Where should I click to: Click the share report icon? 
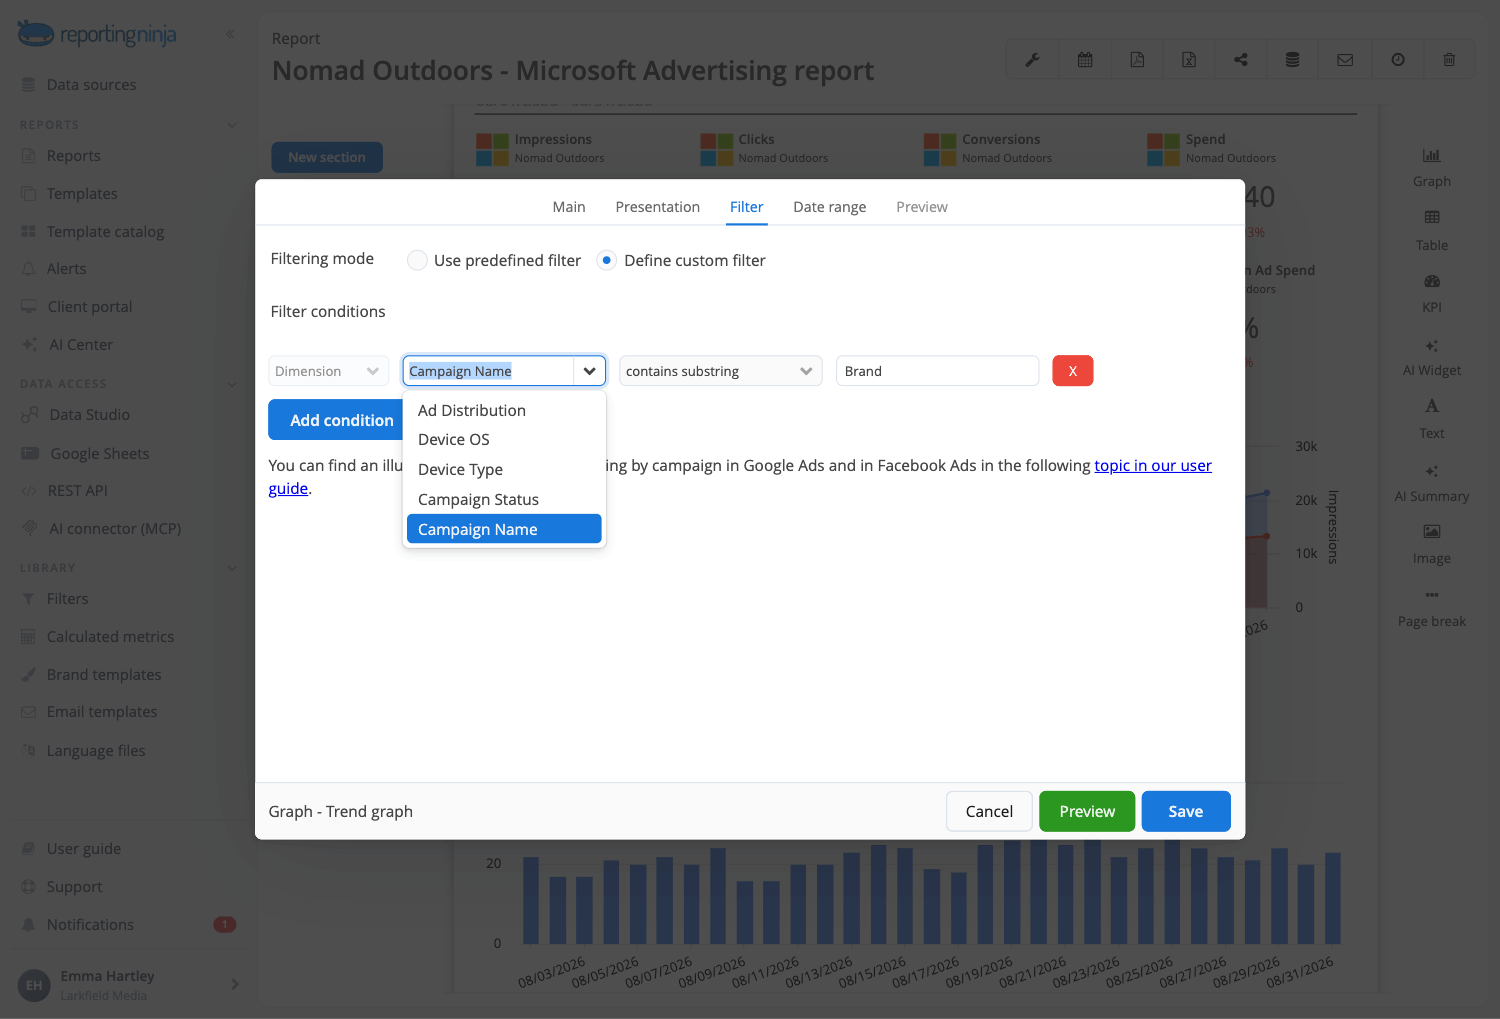point(1241,60)
